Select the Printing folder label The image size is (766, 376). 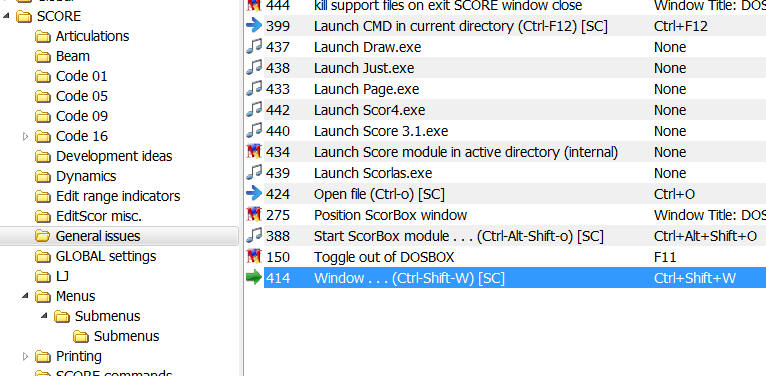pyautogui.click(x=79, y=356)
